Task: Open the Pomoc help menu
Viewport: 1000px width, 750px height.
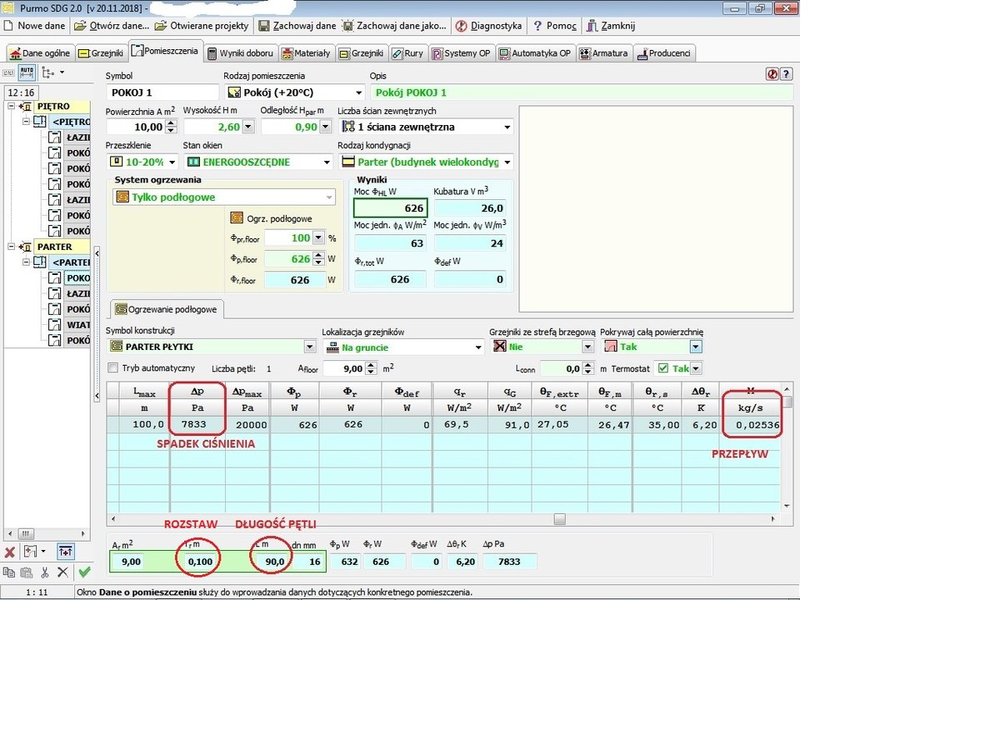Action: point(554,26)
